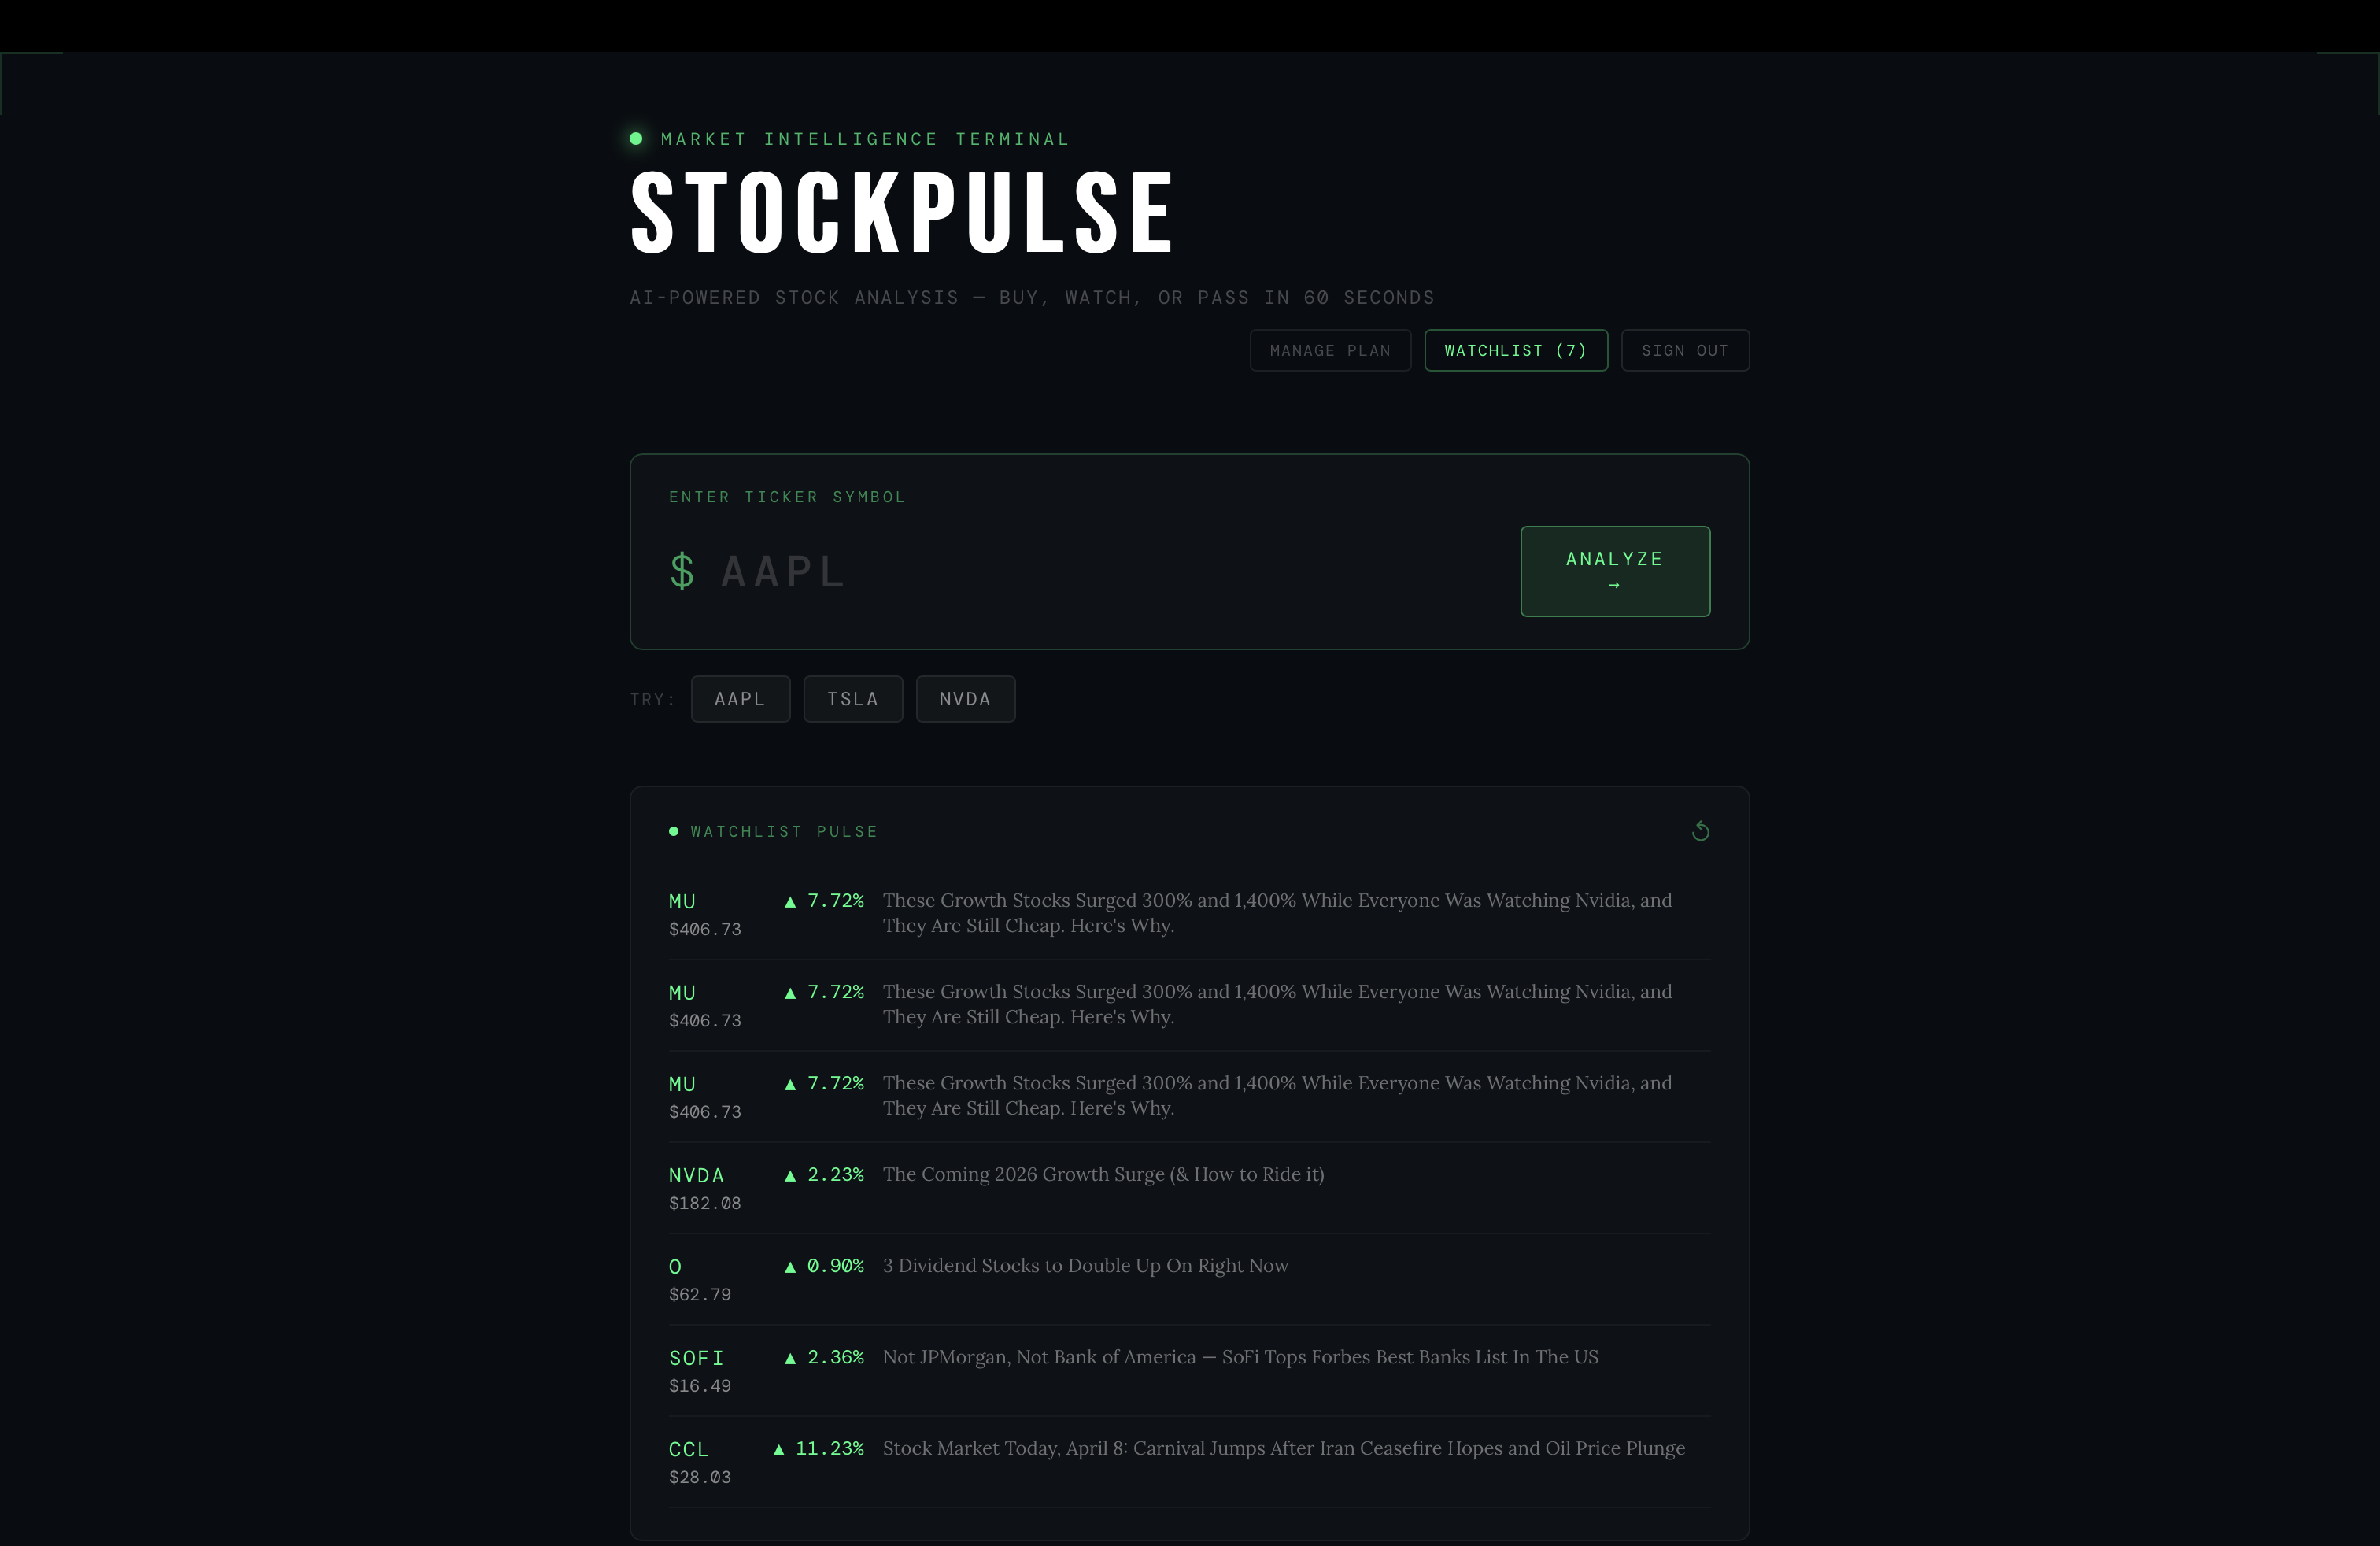Refresh the Watchlist Pulse feed

click(x=1701, y=831)
